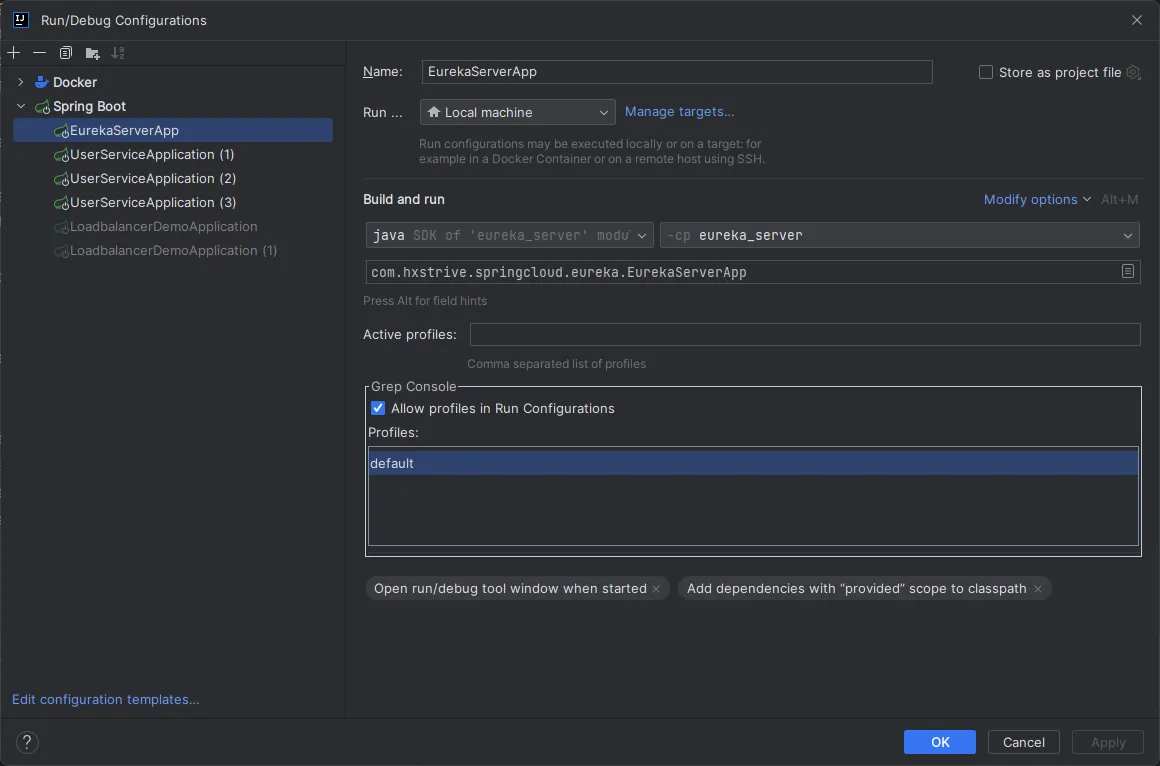Click the Copy Configuration icon

pos(66,53)
